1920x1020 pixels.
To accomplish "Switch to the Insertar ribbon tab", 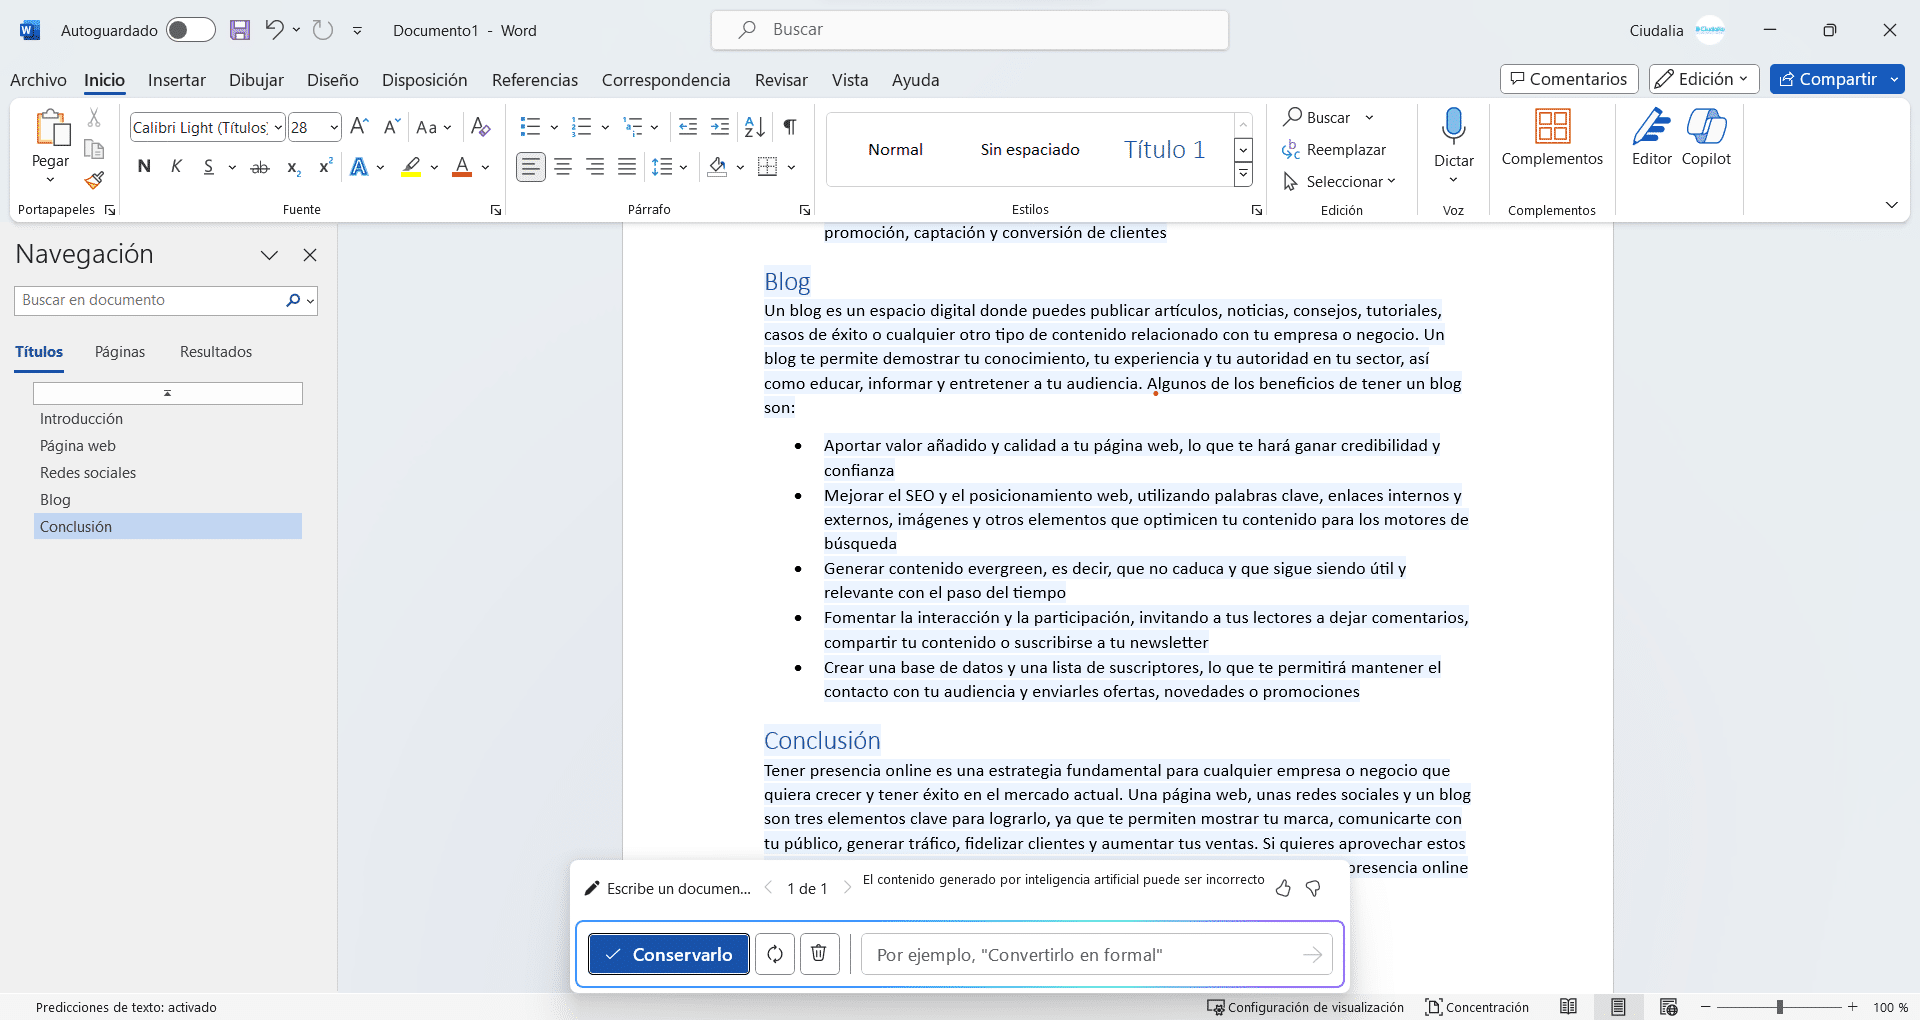I will (177, 80).
